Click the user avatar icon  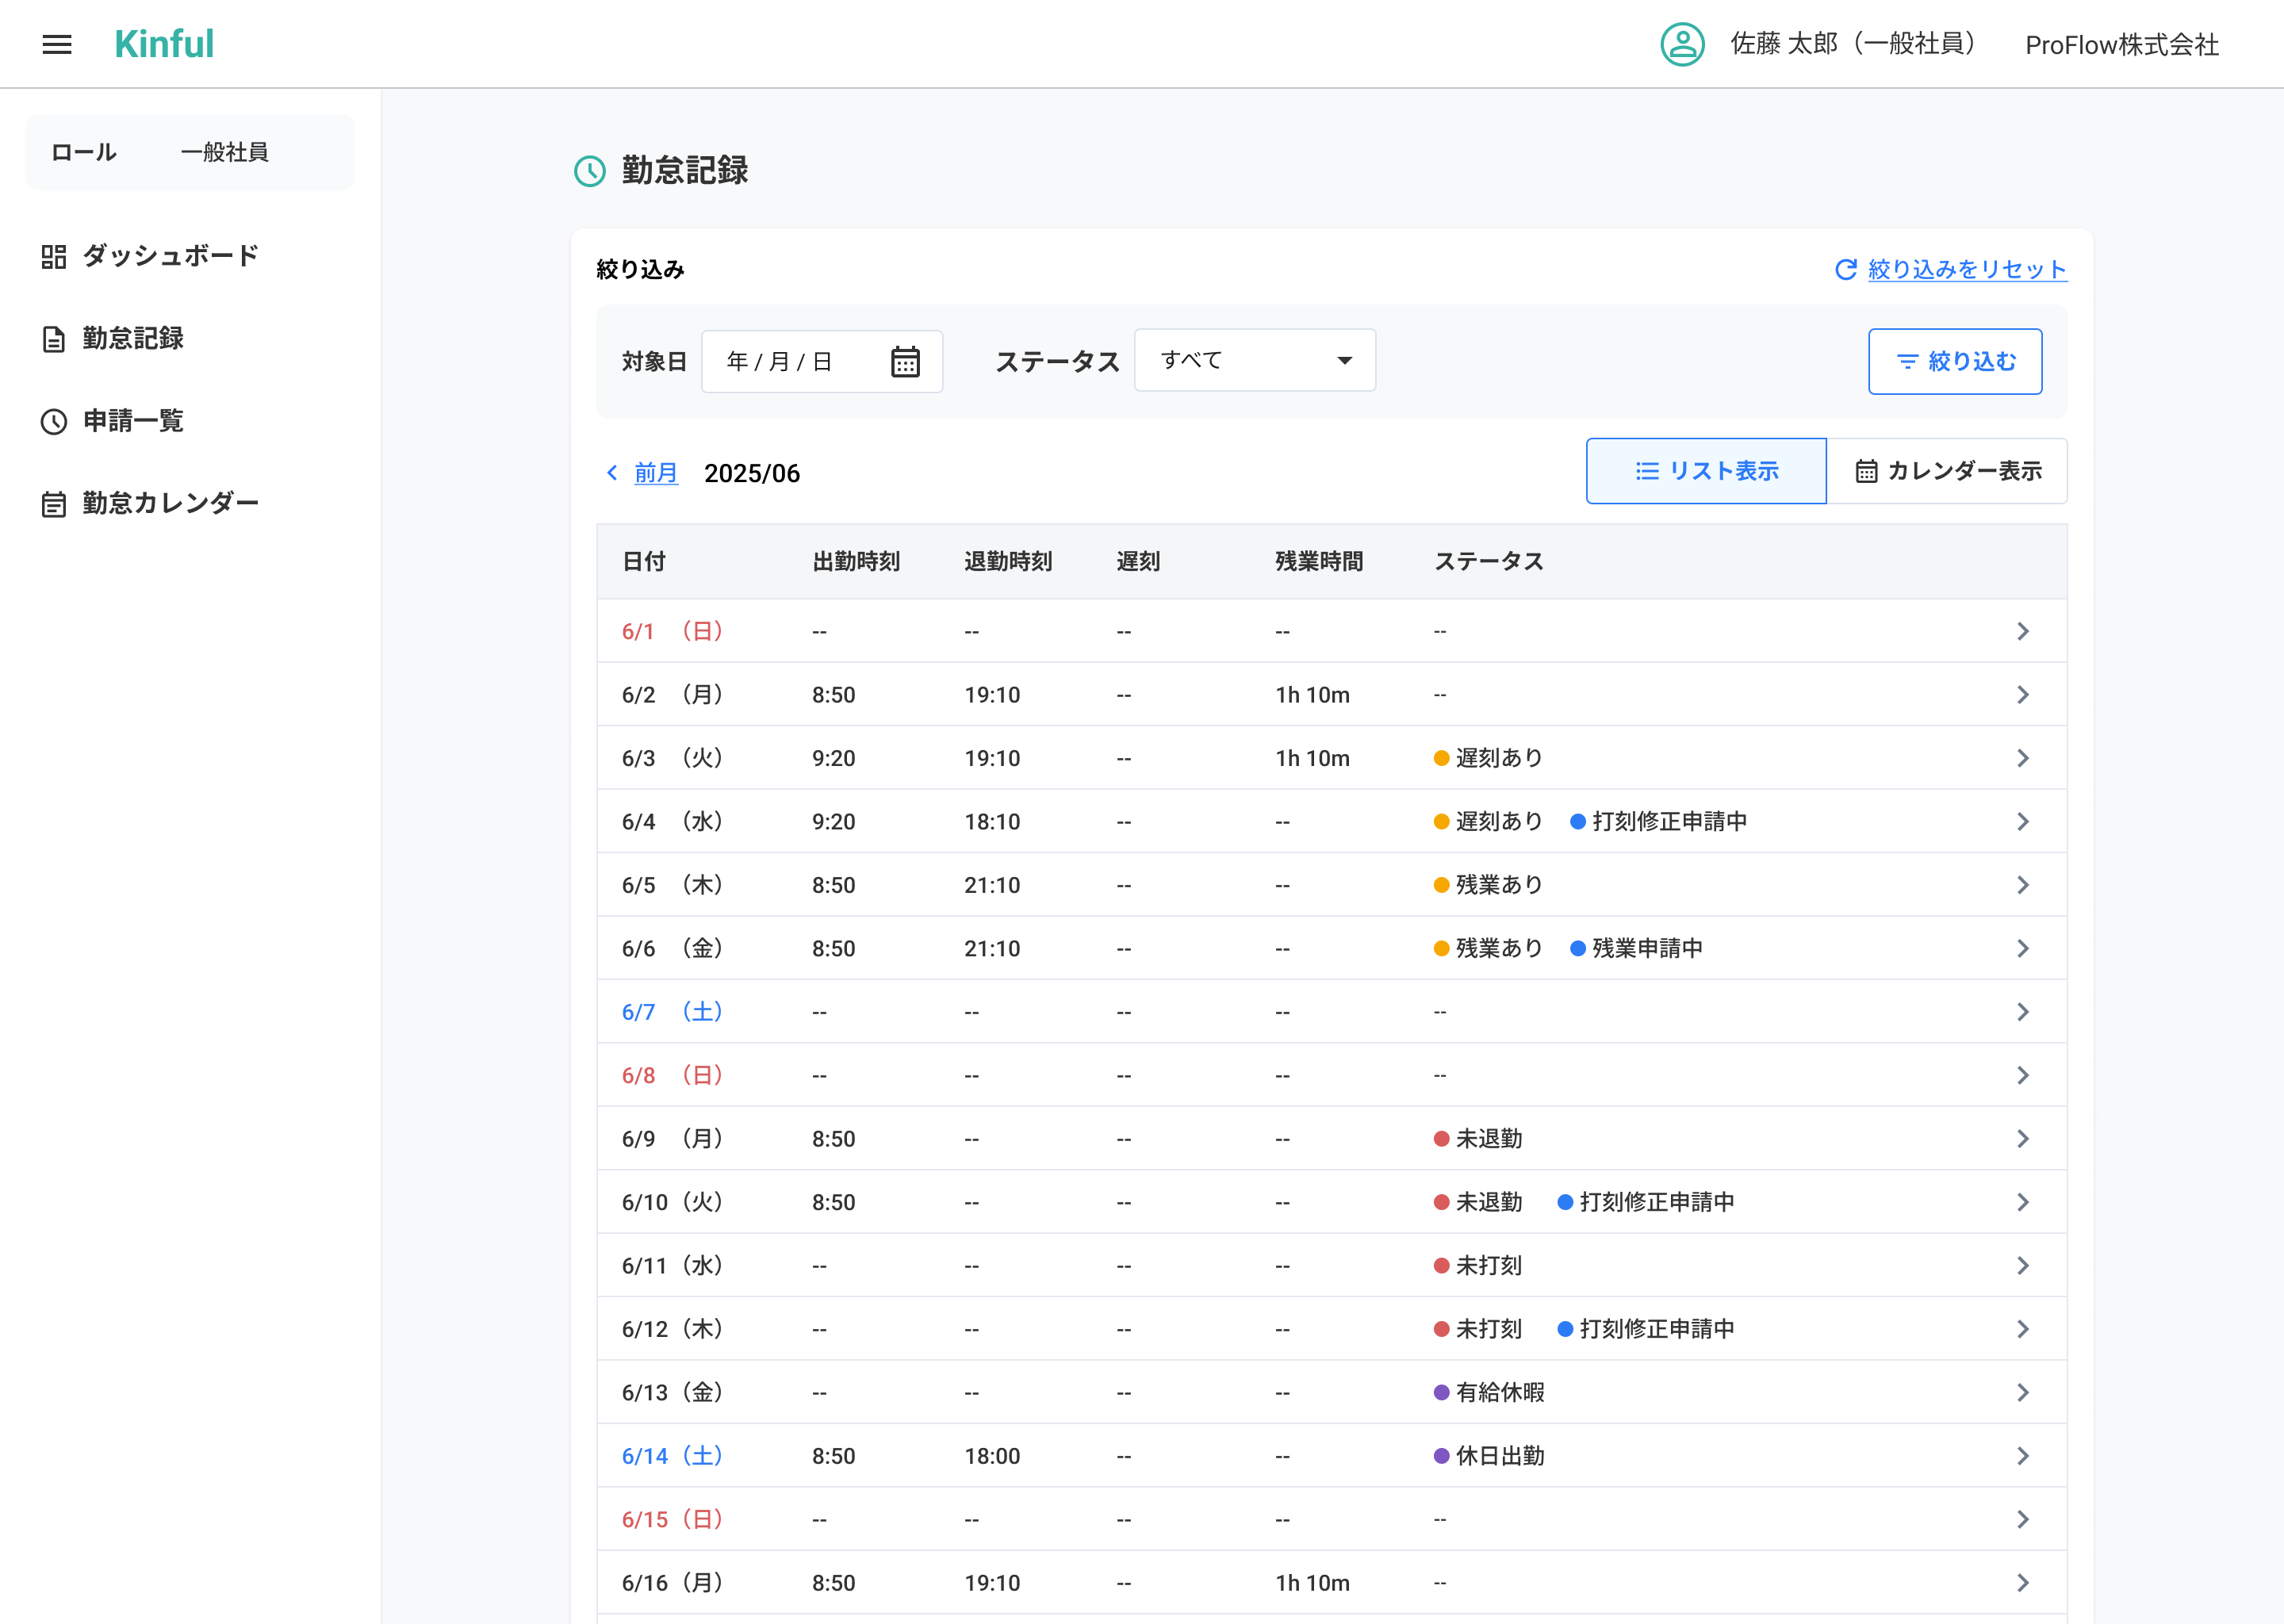coord(1682,44)
